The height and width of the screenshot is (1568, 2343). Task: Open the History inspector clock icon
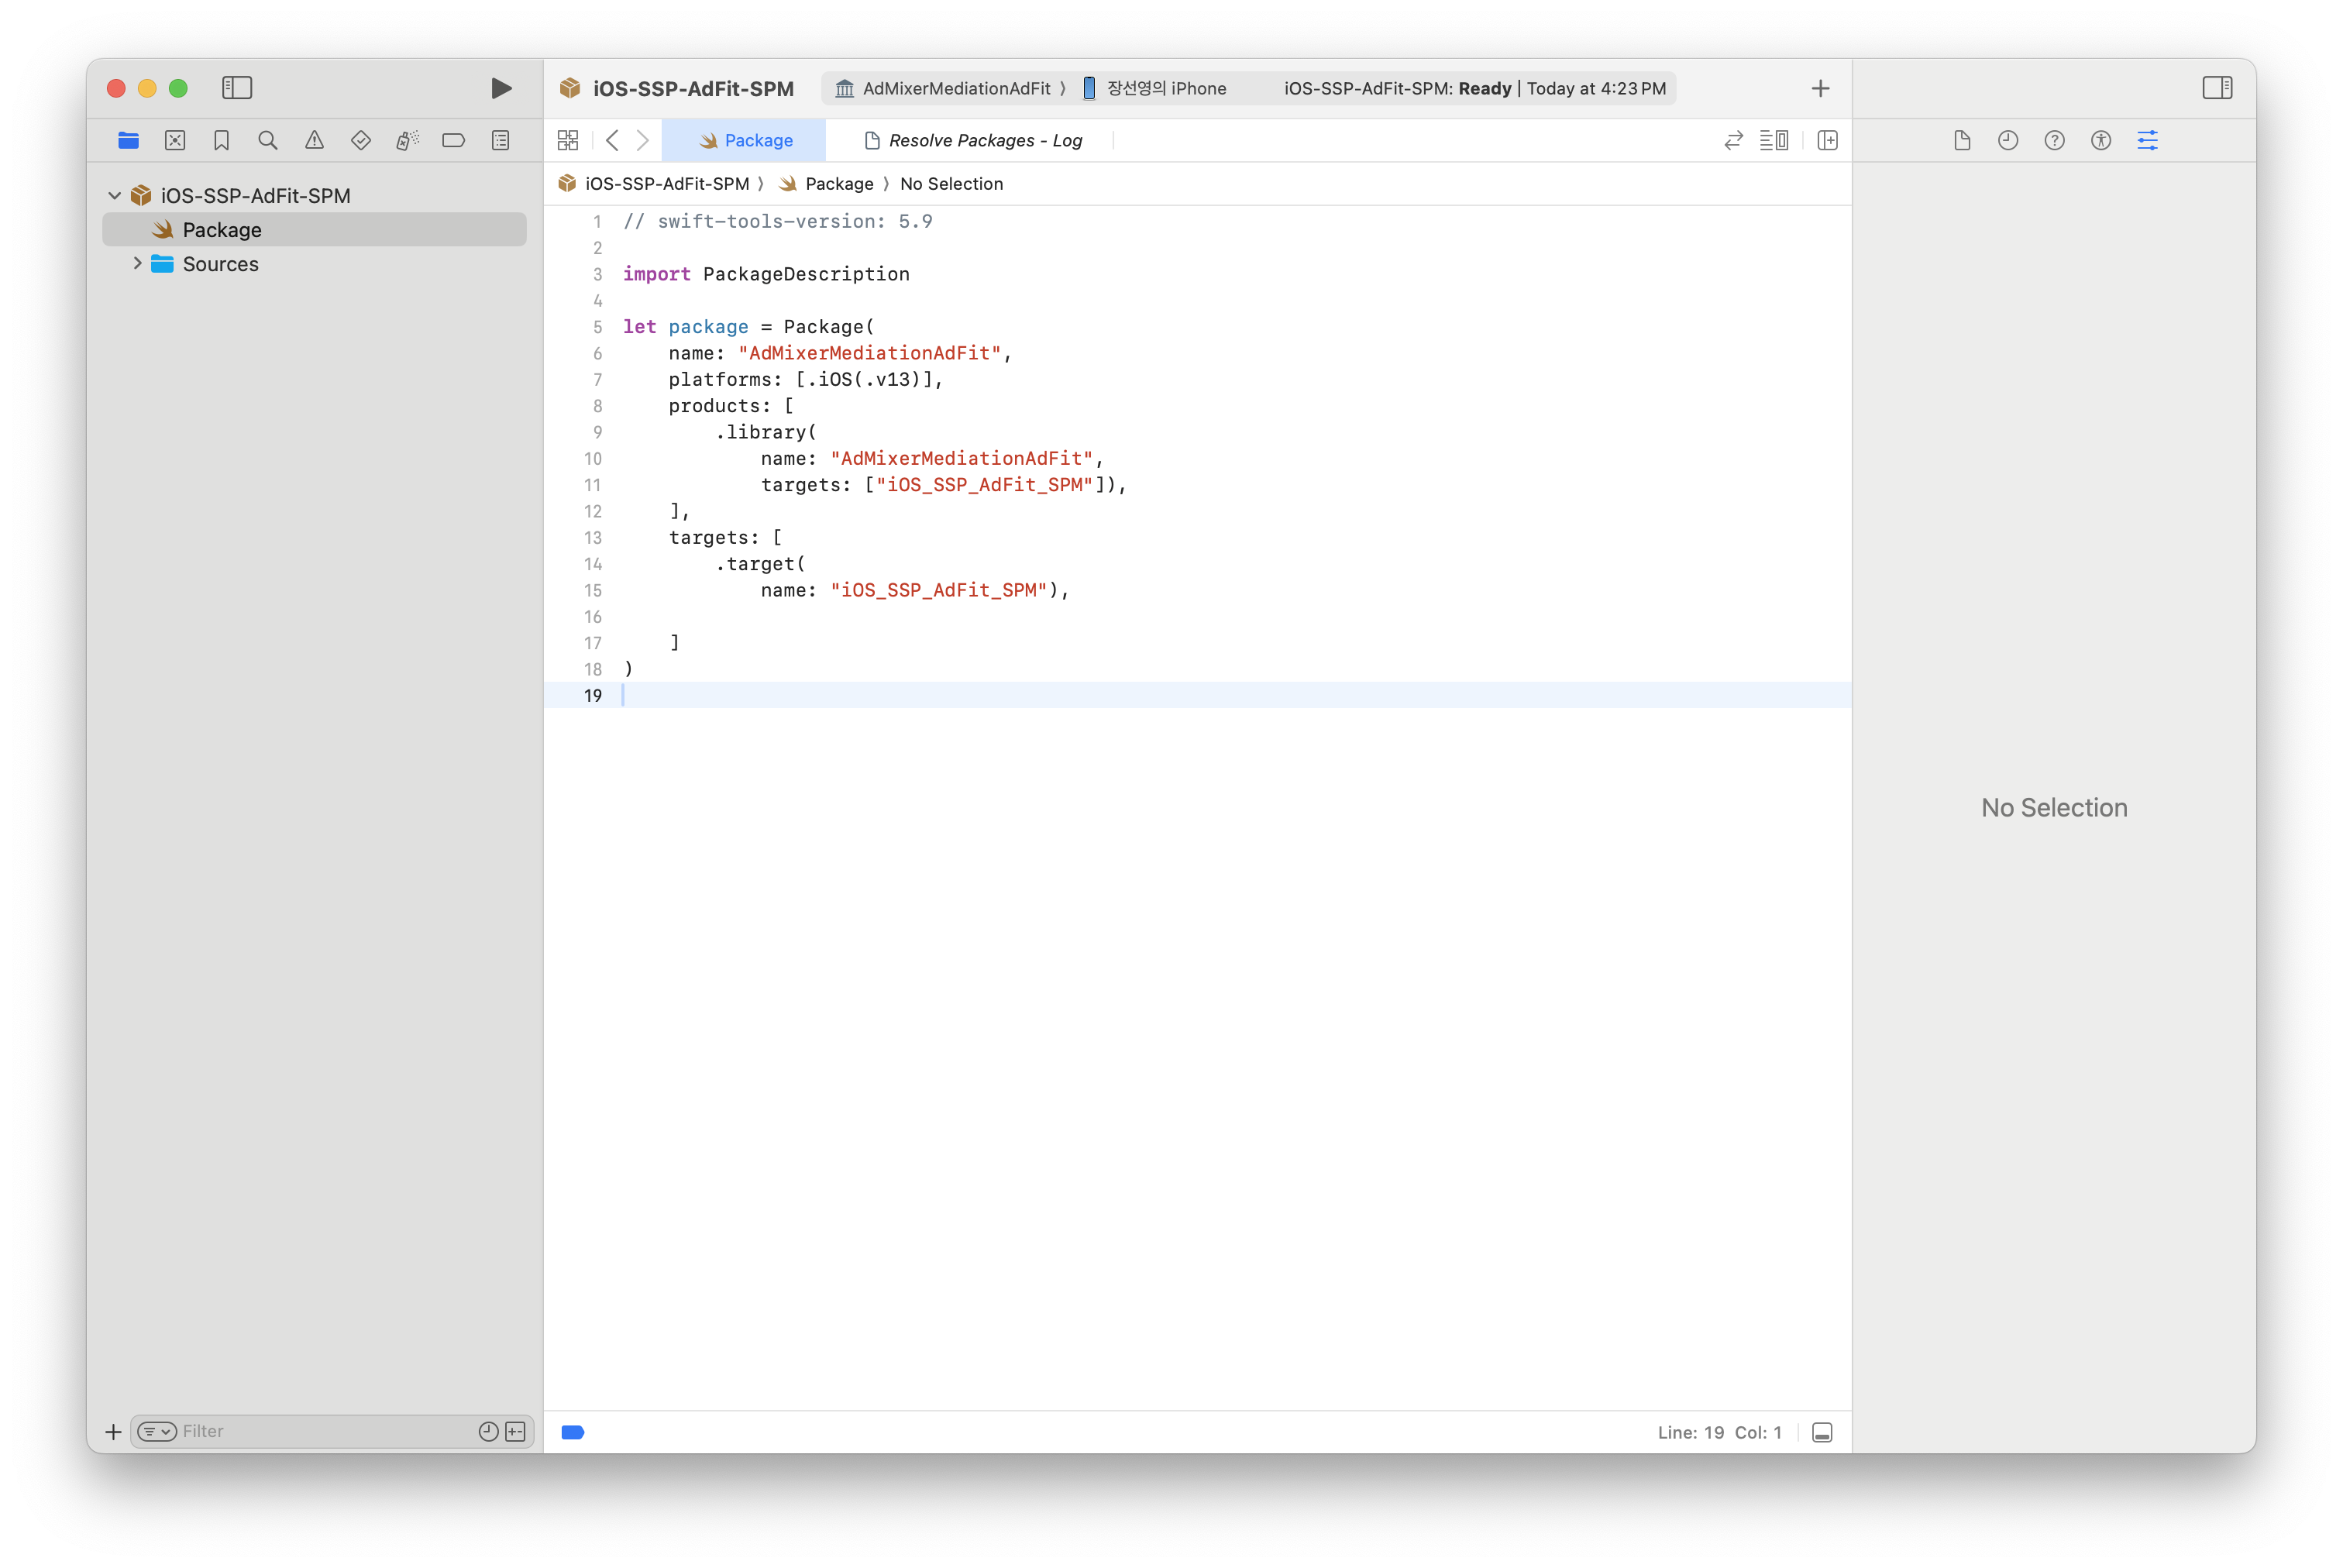tap(2007, 141)
